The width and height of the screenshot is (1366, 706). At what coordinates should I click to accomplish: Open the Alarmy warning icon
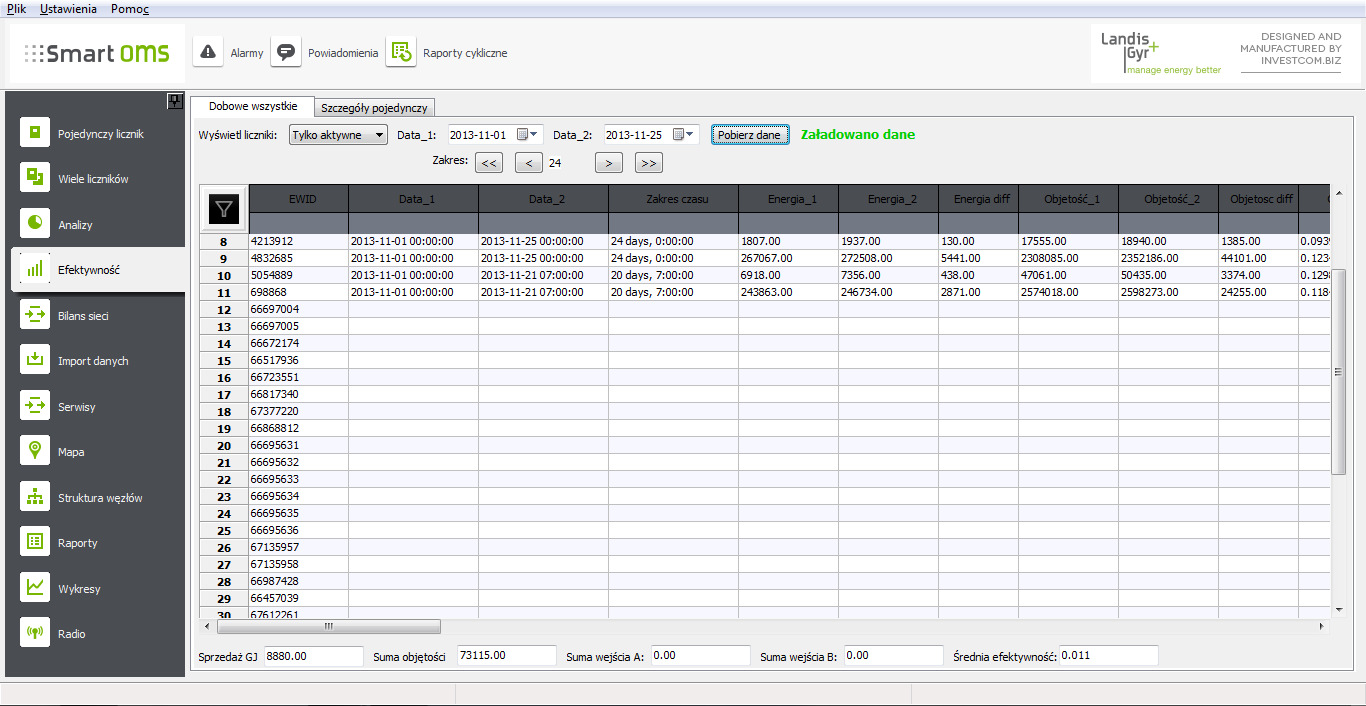(x=208, y=52)
